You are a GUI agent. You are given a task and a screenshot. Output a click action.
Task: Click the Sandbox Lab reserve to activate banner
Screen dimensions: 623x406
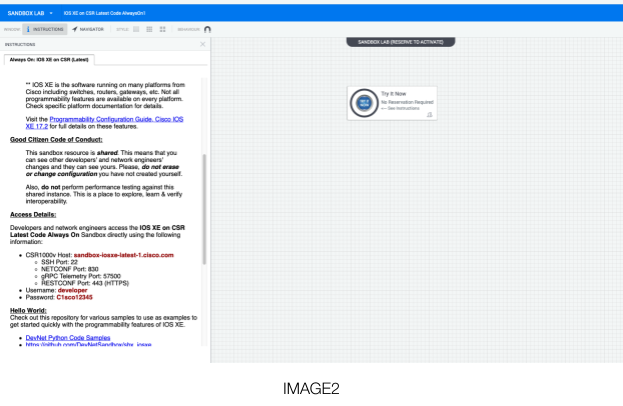pyautogui.click(x=400, y=42)
